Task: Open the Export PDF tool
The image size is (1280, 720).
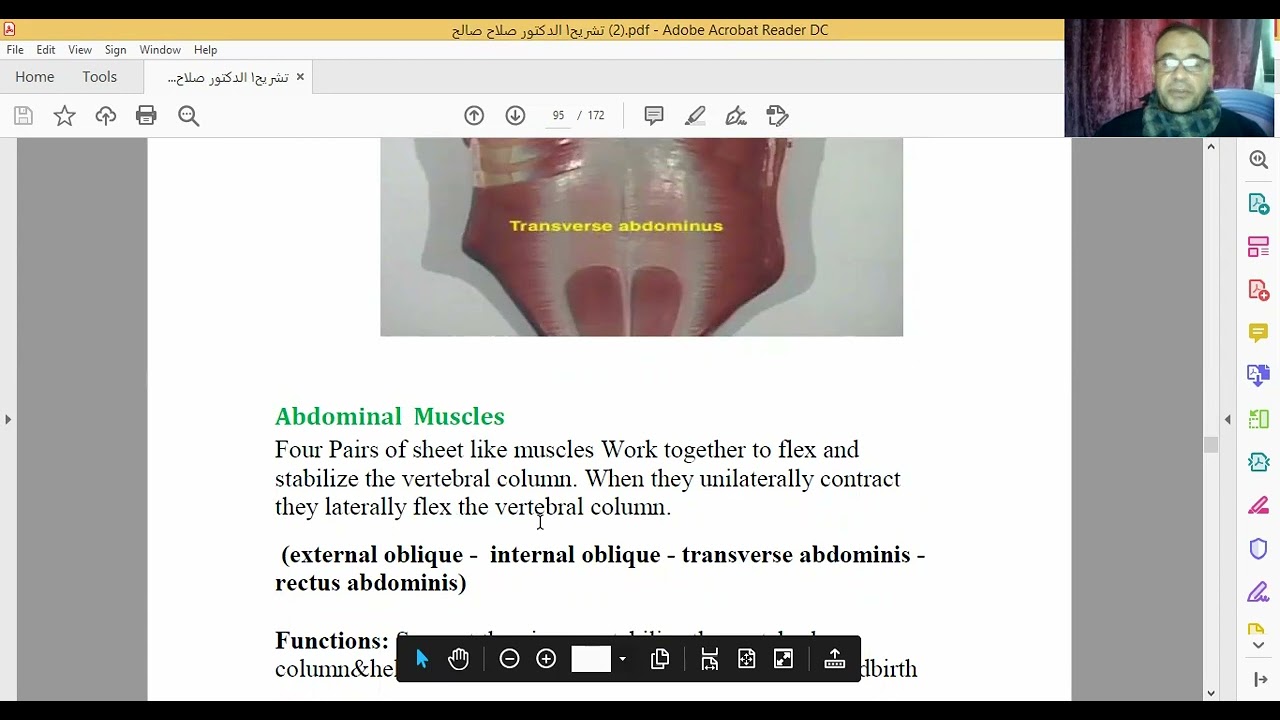Action: click(x=1259, y=203)
